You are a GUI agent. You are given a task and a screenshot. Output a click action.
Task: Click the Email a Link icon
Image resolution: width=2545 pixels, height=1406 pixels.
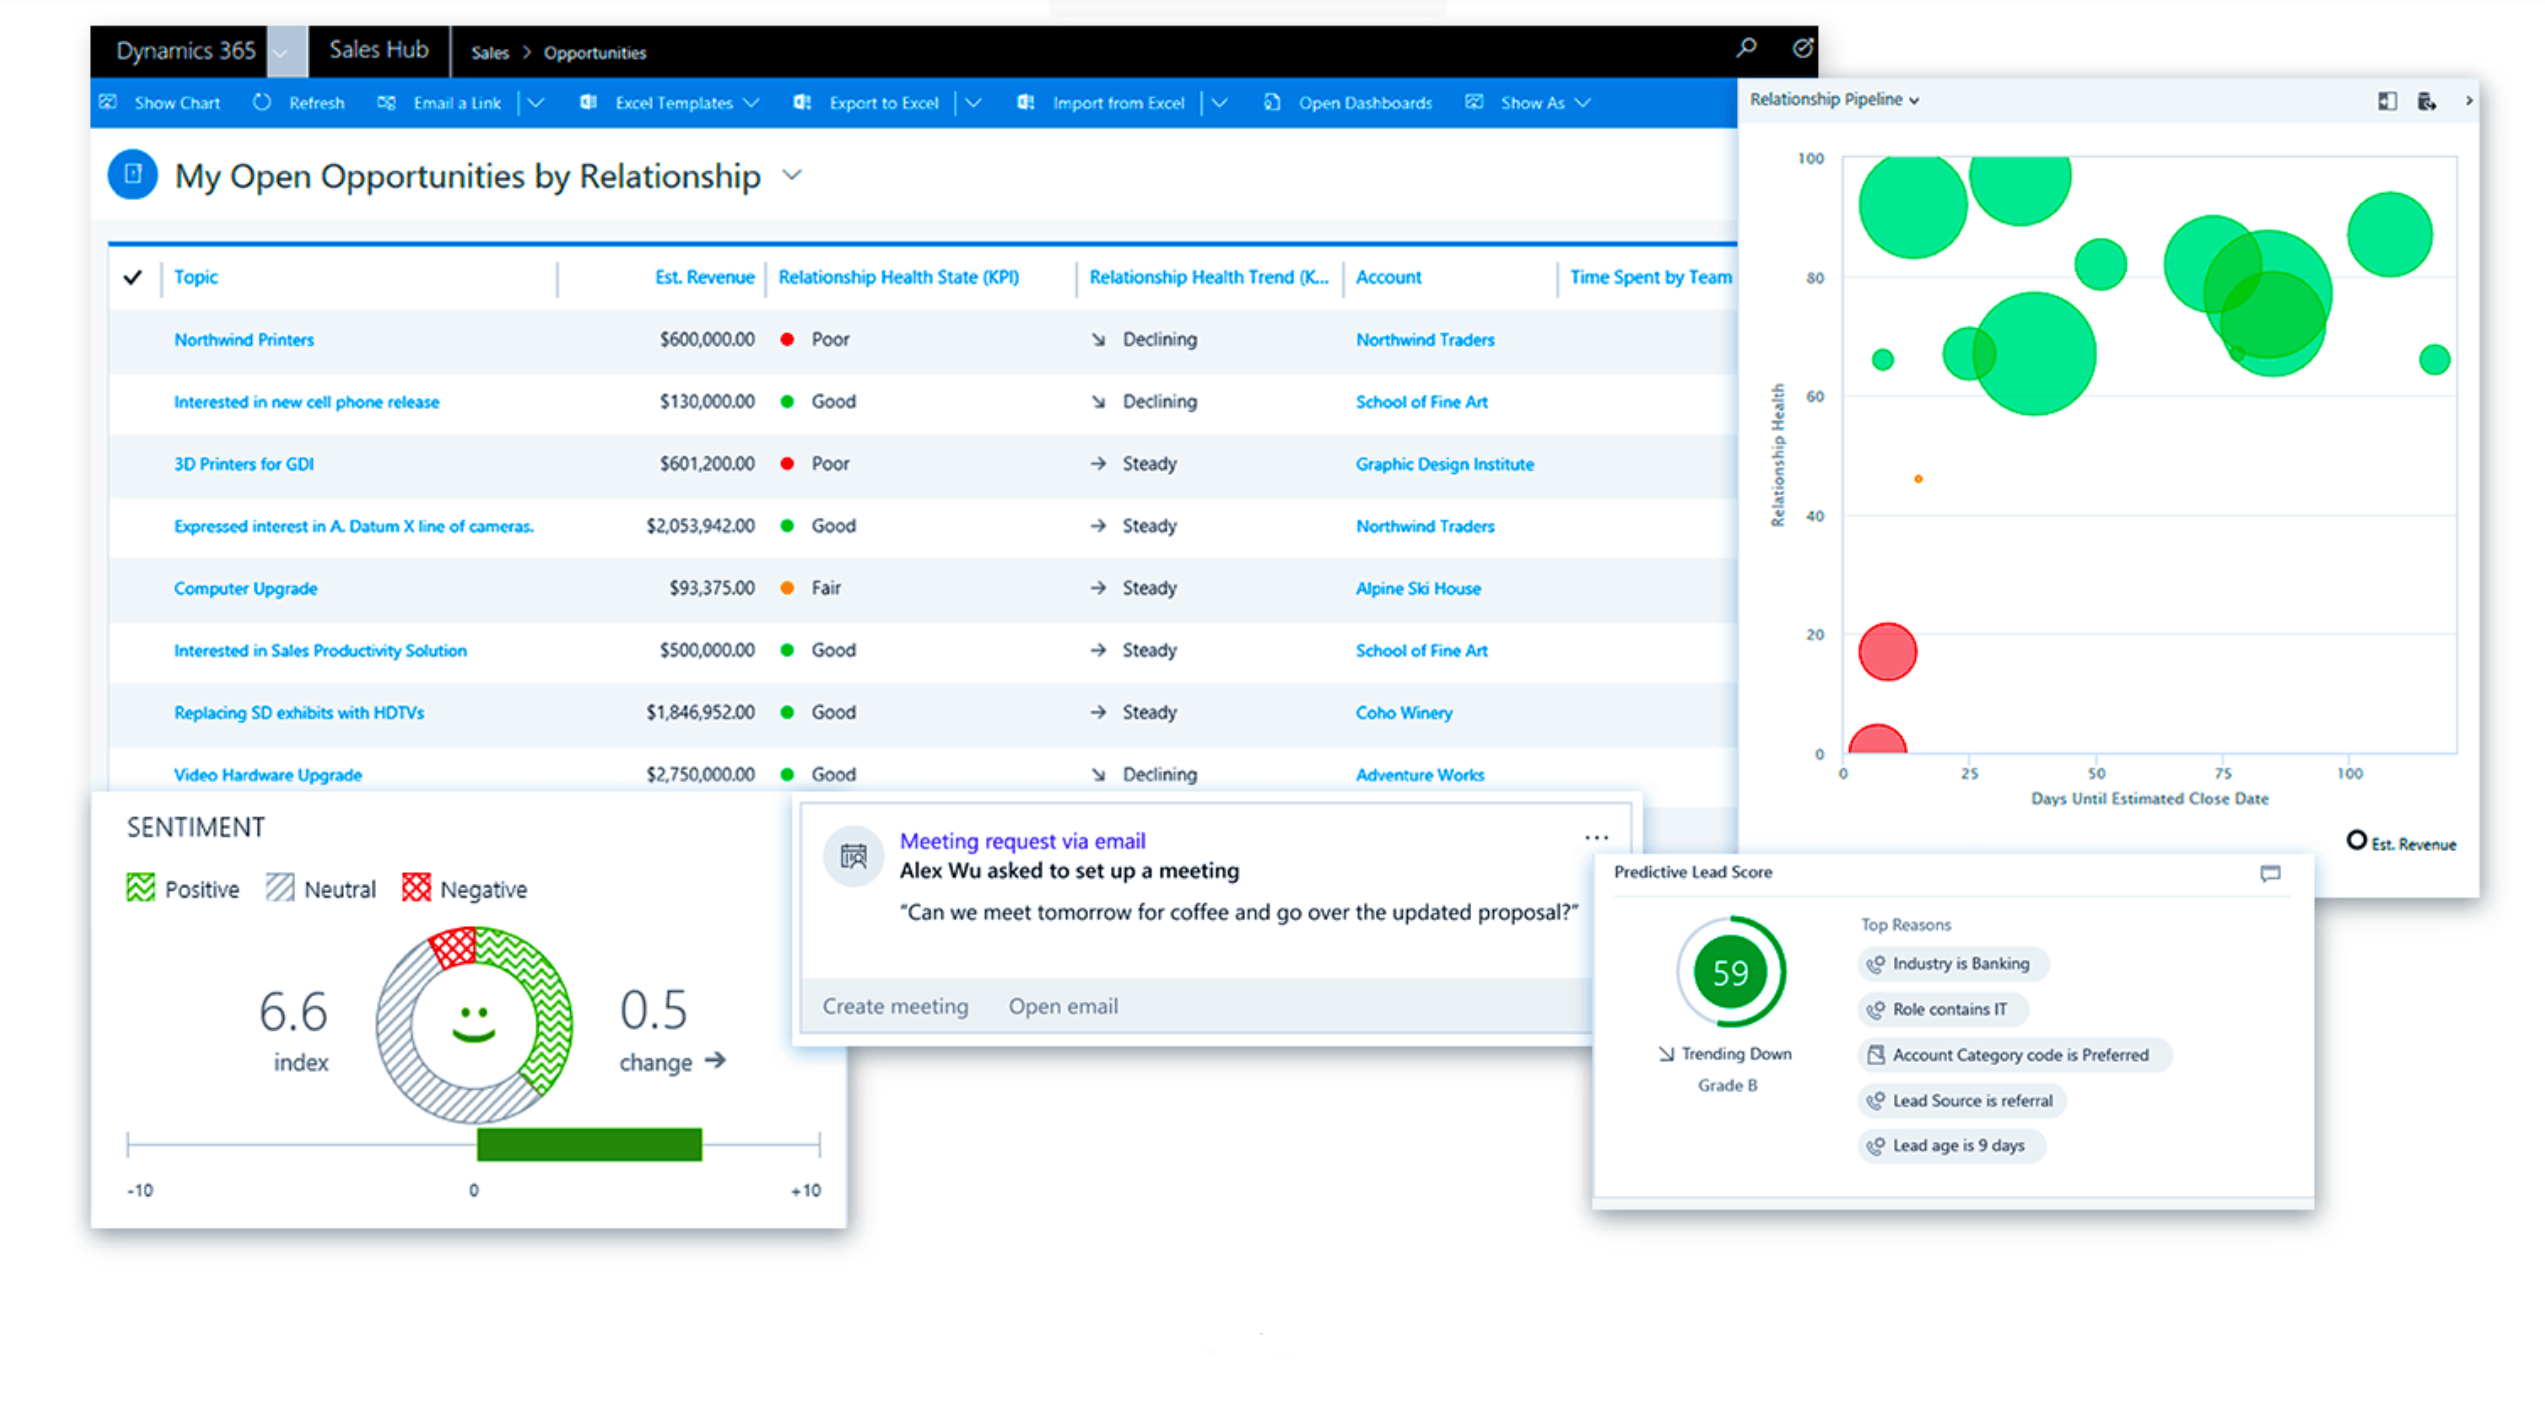(x=386, y=102)
